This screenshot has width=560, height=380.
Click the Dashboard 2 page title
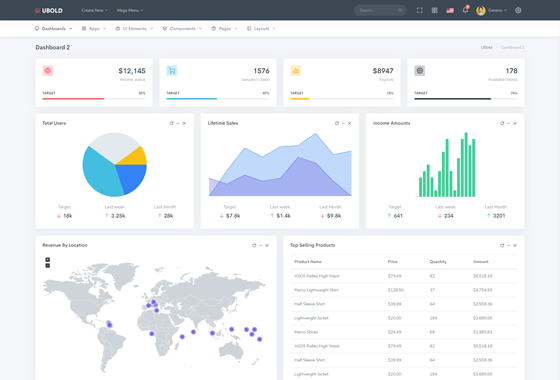tap(53, 48)
